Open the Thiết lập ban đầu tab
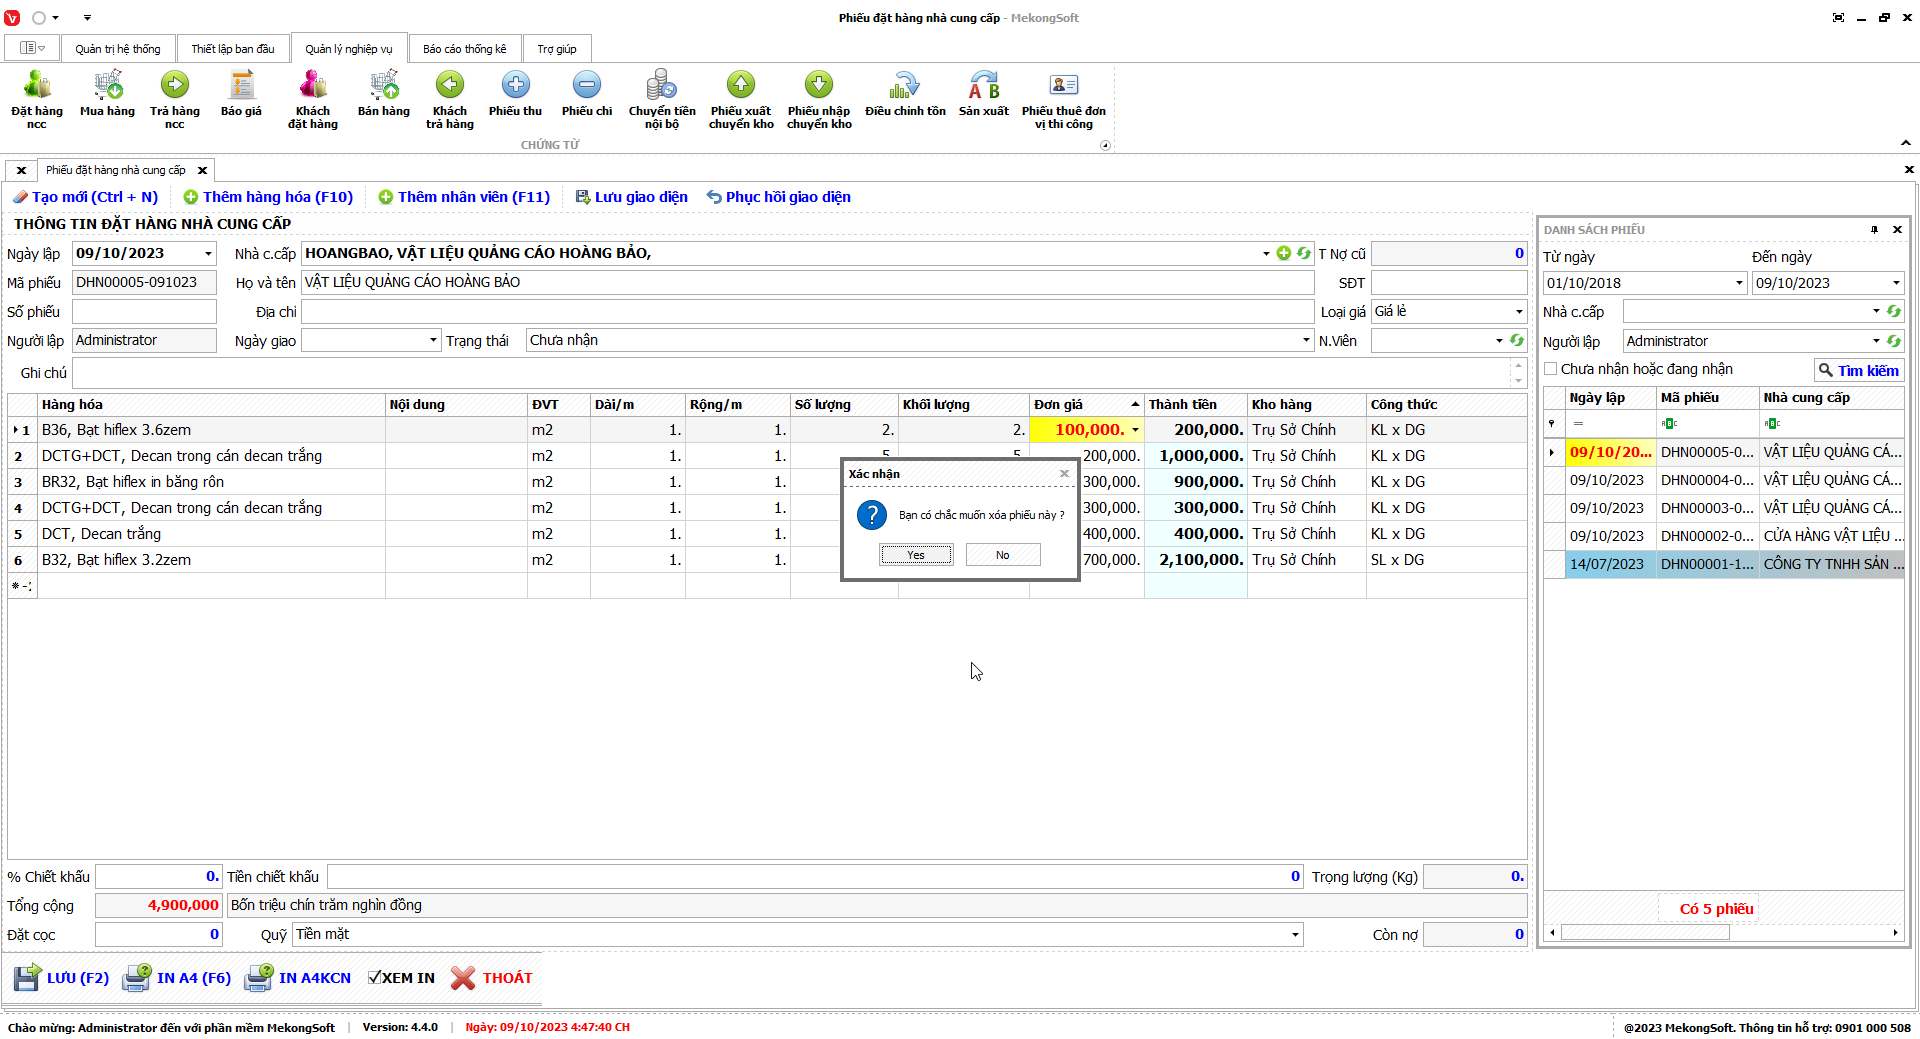Image resolution: width=1920 pixels, height=1039 pixels. pos(232,49)
